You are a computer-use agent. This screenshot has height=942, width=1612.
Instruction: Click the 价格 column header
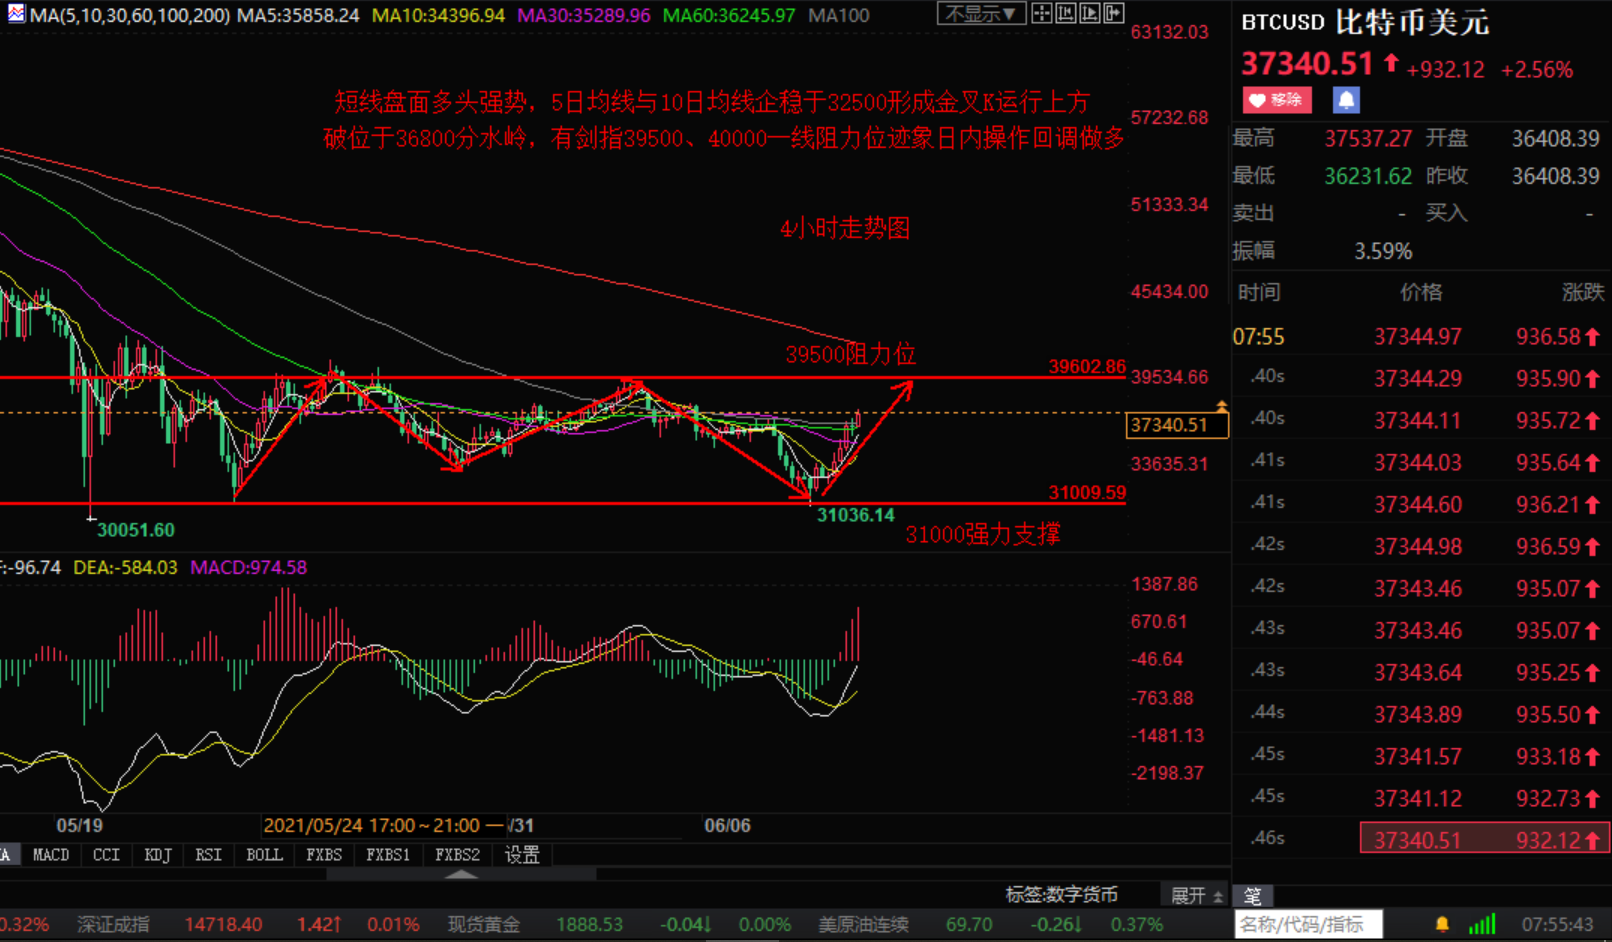point(1421,292)
